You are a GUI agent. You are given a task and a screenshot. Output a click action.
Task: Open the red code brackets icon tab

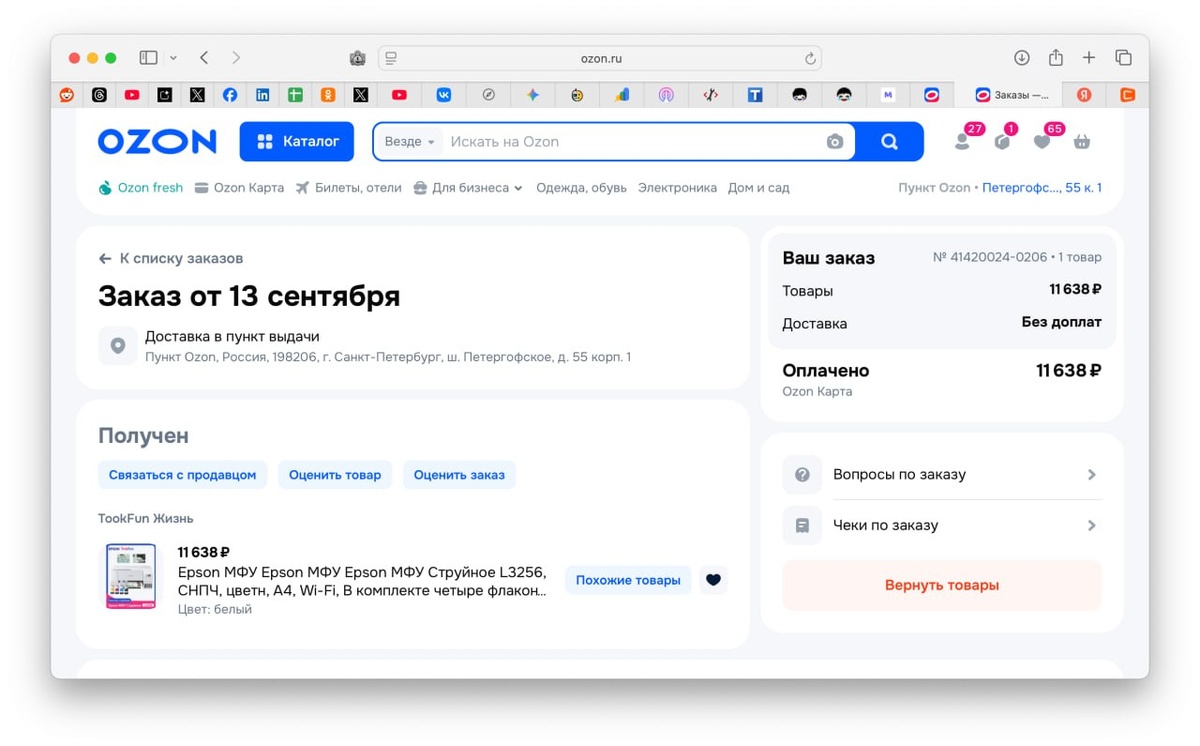click(711, 95)
